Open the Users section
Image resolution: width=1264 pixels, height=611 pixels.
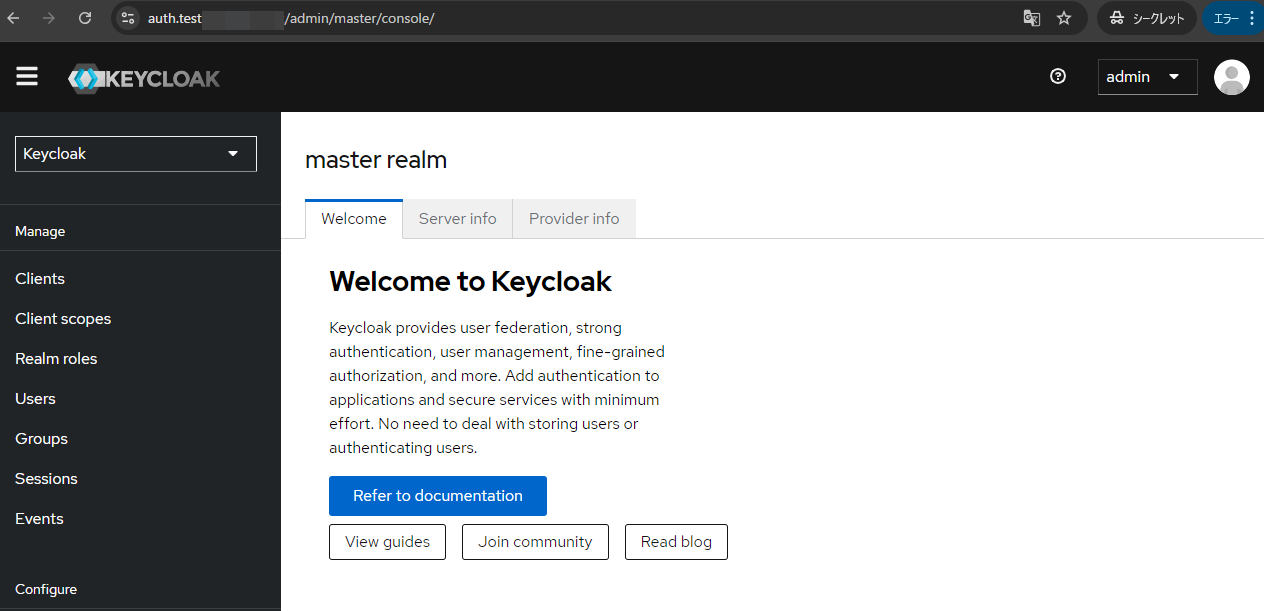35,398
